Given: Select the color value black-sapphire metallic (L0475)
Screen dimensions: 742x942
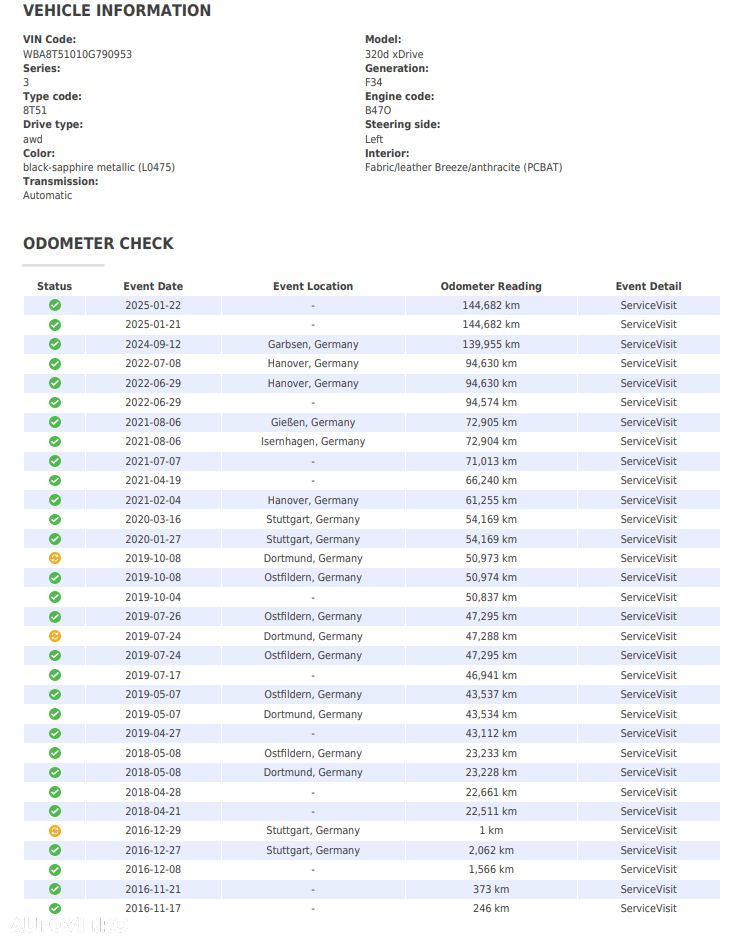Looking at the screenshot, I should (x=99, y=168).
